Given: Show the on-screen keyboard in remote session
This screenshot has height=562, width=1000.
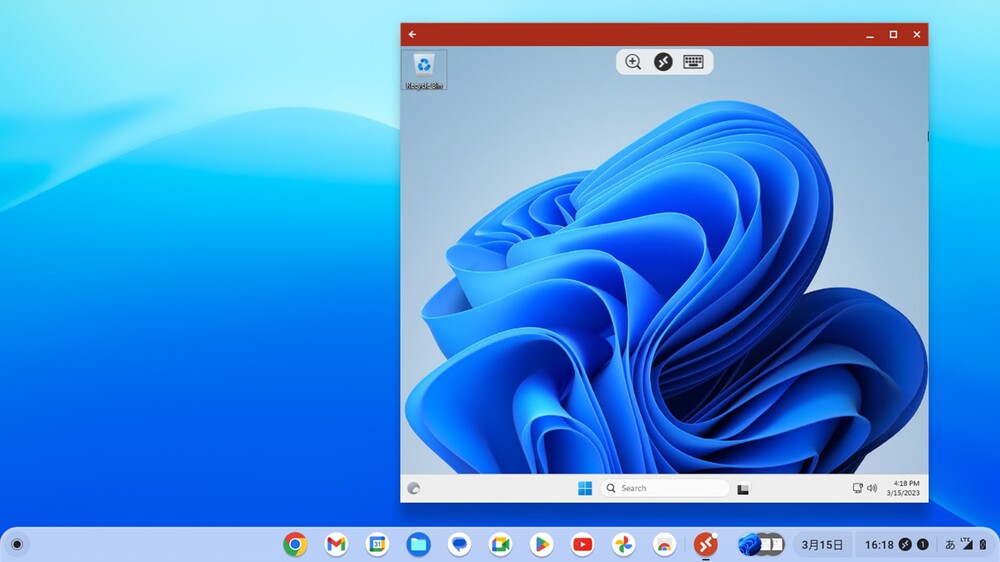Looking at the screenshot, I should pyautogui.click(x=693, y=62).
